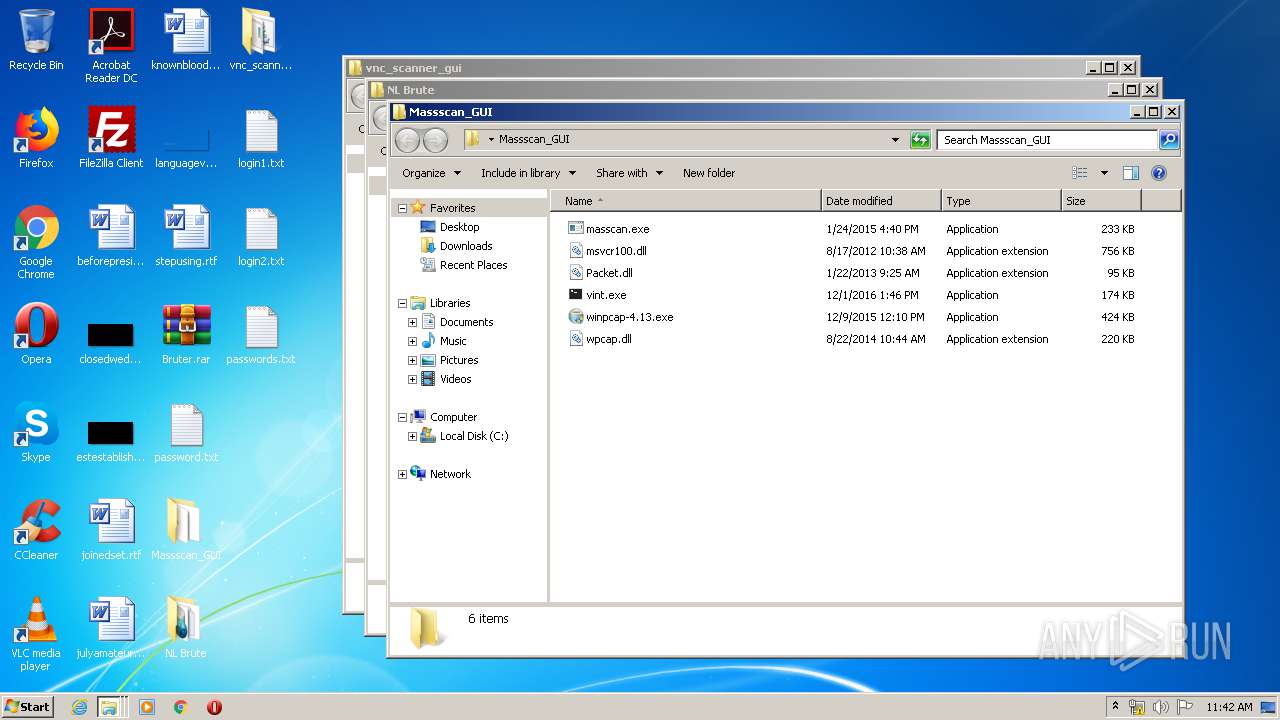Sort files by Type column
Viewport: 1280px width, 720px height.
[x=1001, y=201]
